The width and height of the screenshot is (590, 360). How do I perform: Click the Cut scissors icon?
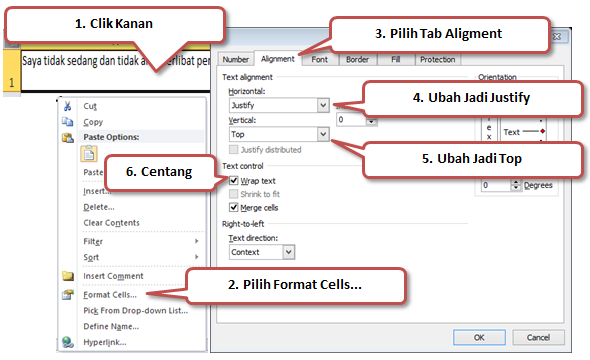point(67,106)
